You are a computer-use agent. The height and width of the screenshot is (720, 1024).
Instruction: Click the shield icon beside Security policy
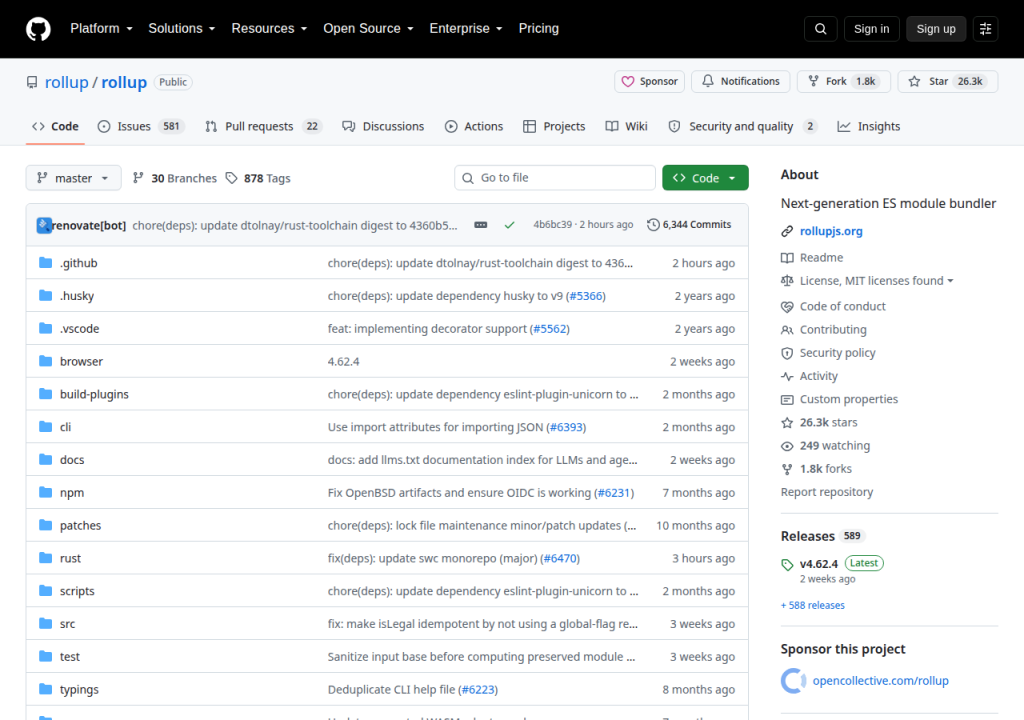(787, 353)
